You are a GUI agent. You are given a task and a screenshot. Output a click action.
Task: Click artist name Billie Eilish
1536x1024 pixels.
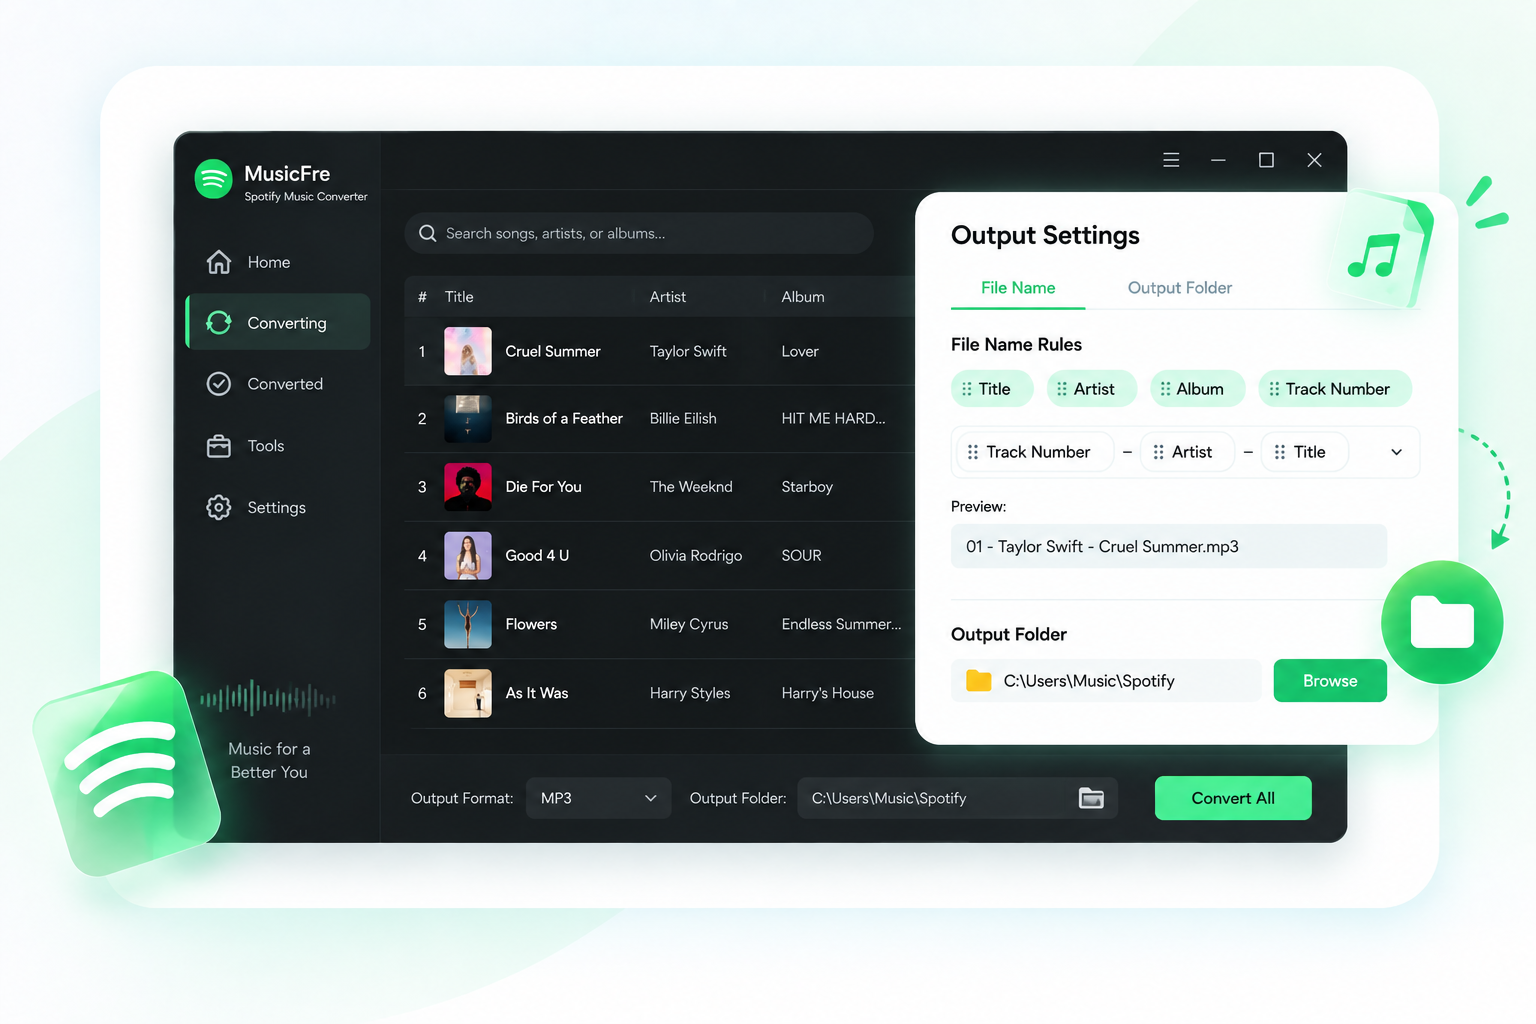[x=683, y=419]
